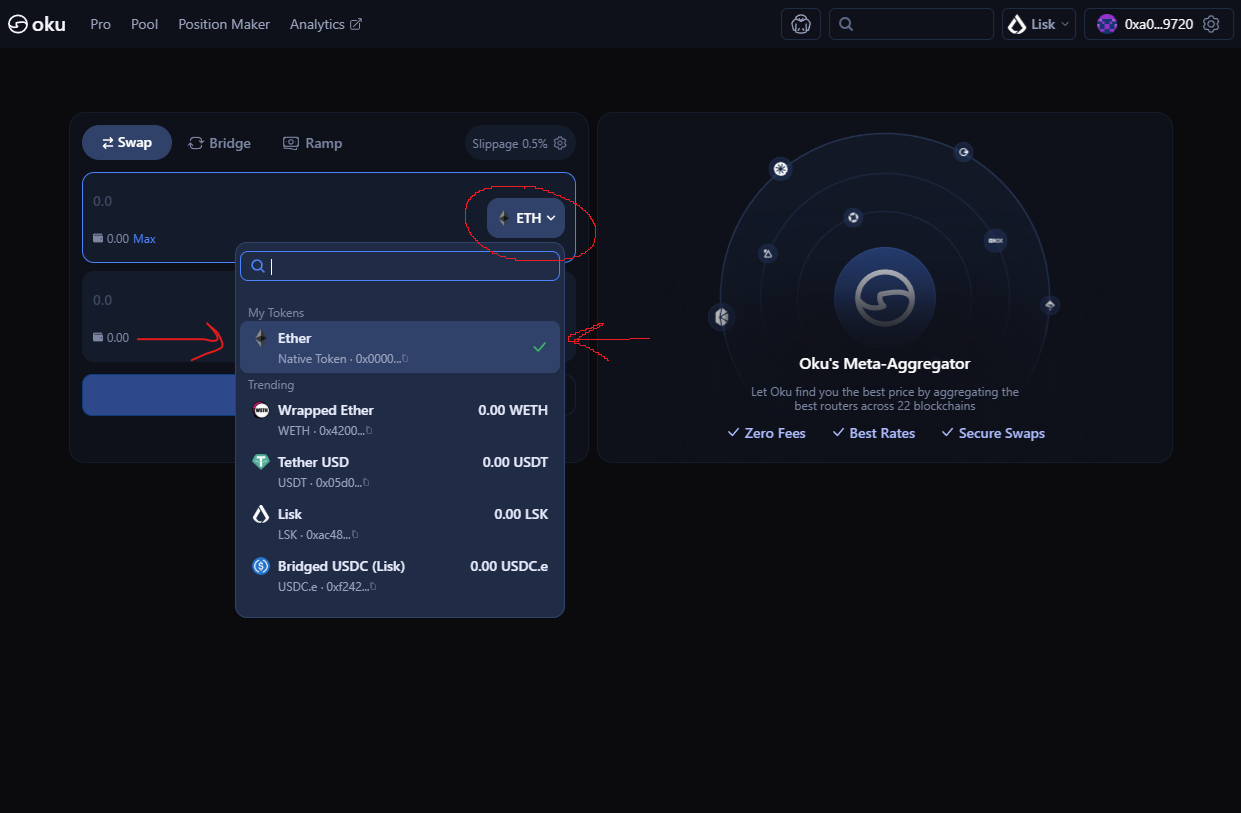Viewport: 1241px width, 813px height.
Task: Open Position Maker
Action: coord(224,24)
